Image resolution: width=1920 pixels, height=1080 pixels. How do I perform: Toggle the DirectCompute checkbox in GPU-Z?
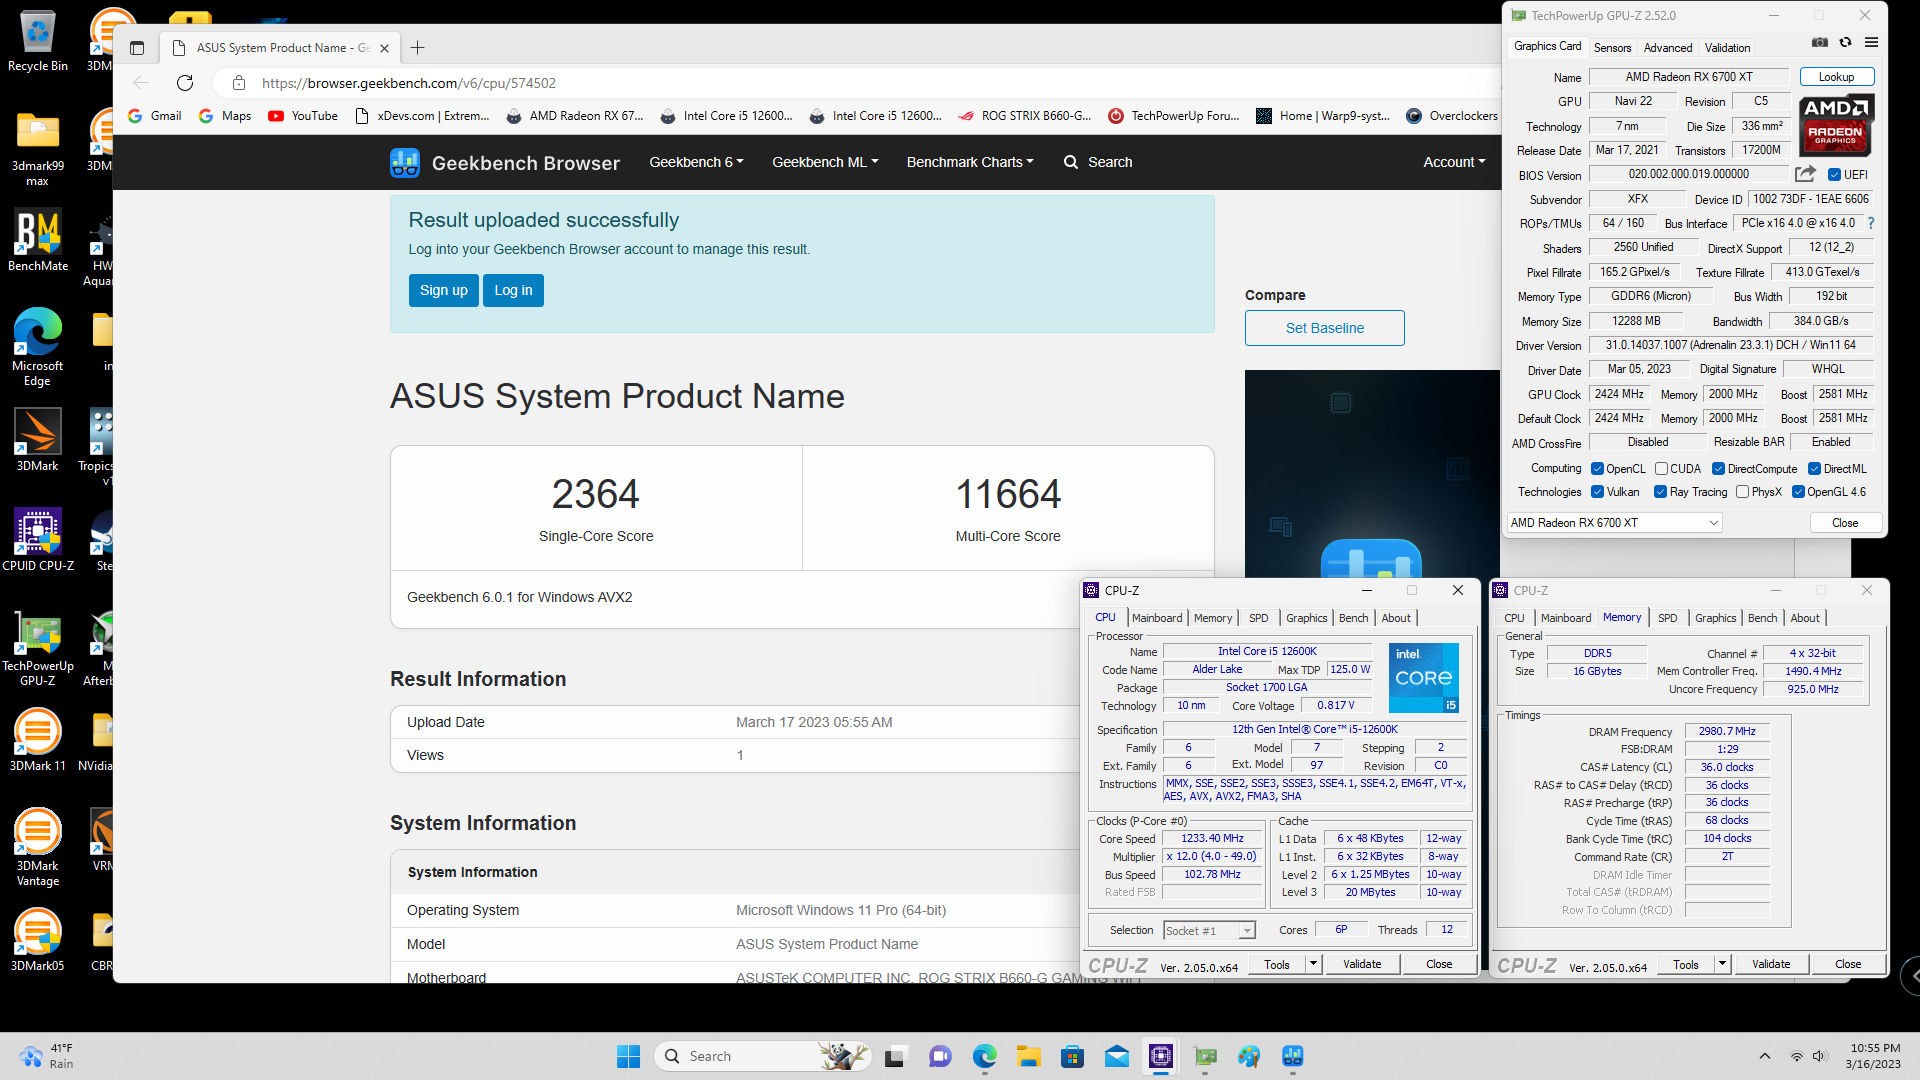click(x=1718, y=469)
